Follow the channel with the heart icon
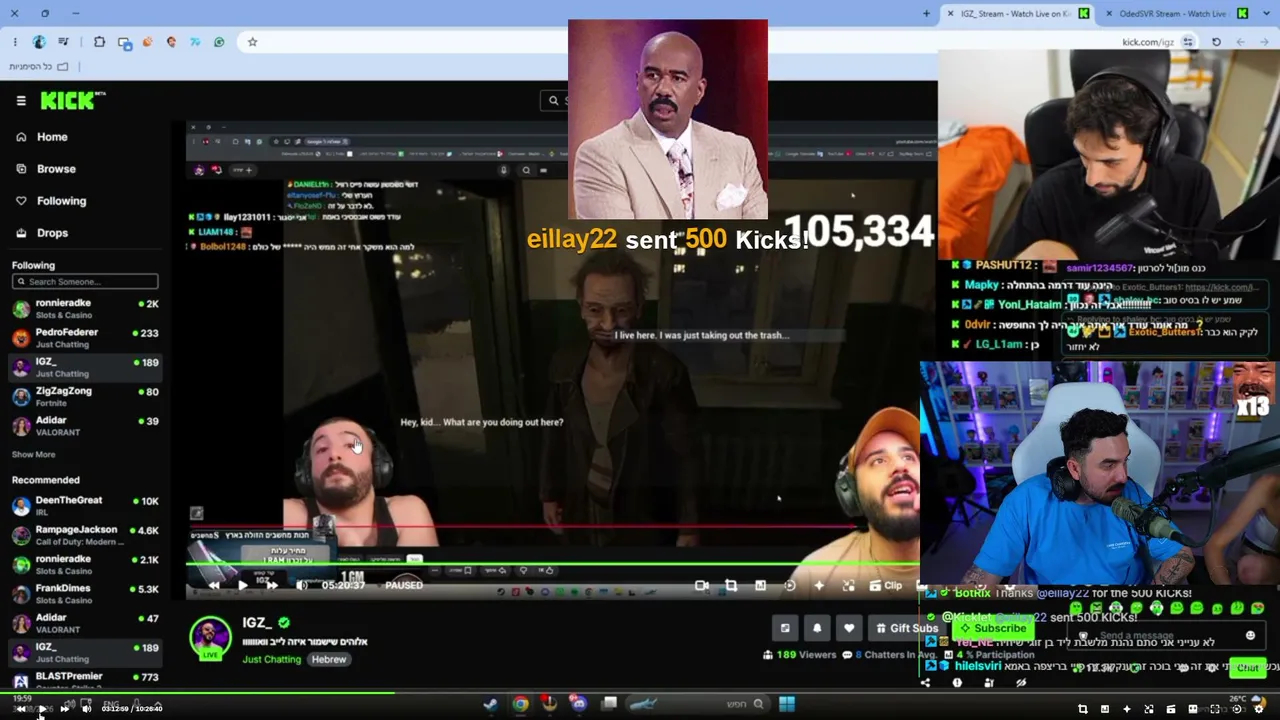Image resolution: width=1280 pixels, height=720 pixels. [849, 628]
